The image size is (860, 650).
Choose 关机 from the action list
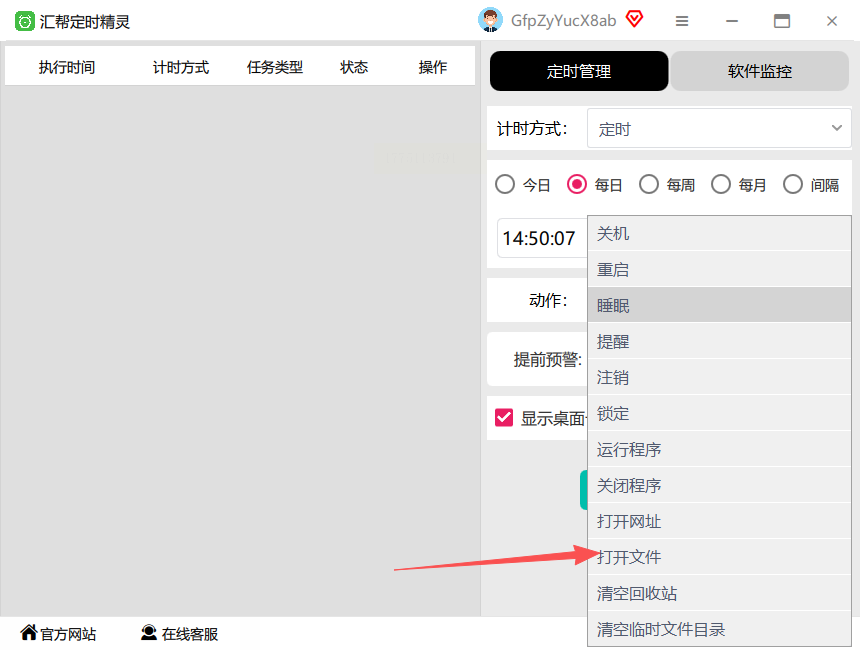point(719,234)
